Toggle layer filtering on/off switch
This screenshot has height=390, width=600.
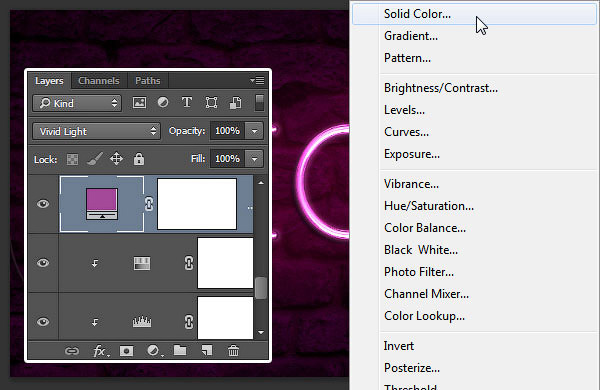point(259,103)
